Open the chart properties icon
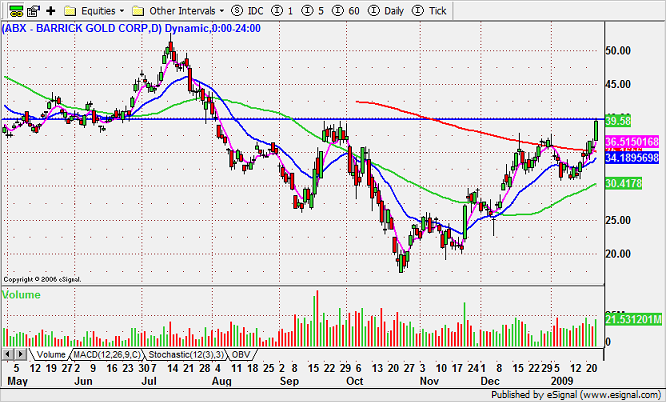Image resolution: width=666 pixels, height=402 pixels. click(x=33, y=11)
